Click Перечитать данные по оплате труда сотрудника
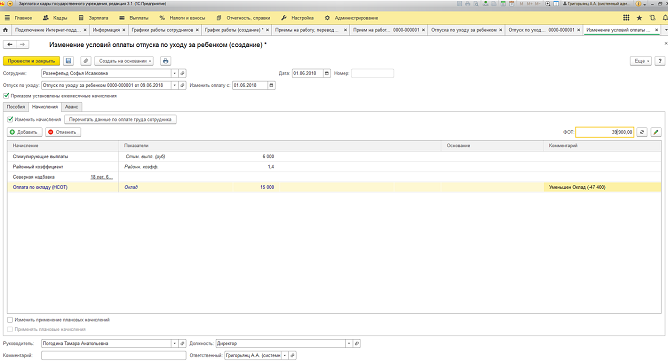This screenshot has width=668, height=363. point(120,119)
